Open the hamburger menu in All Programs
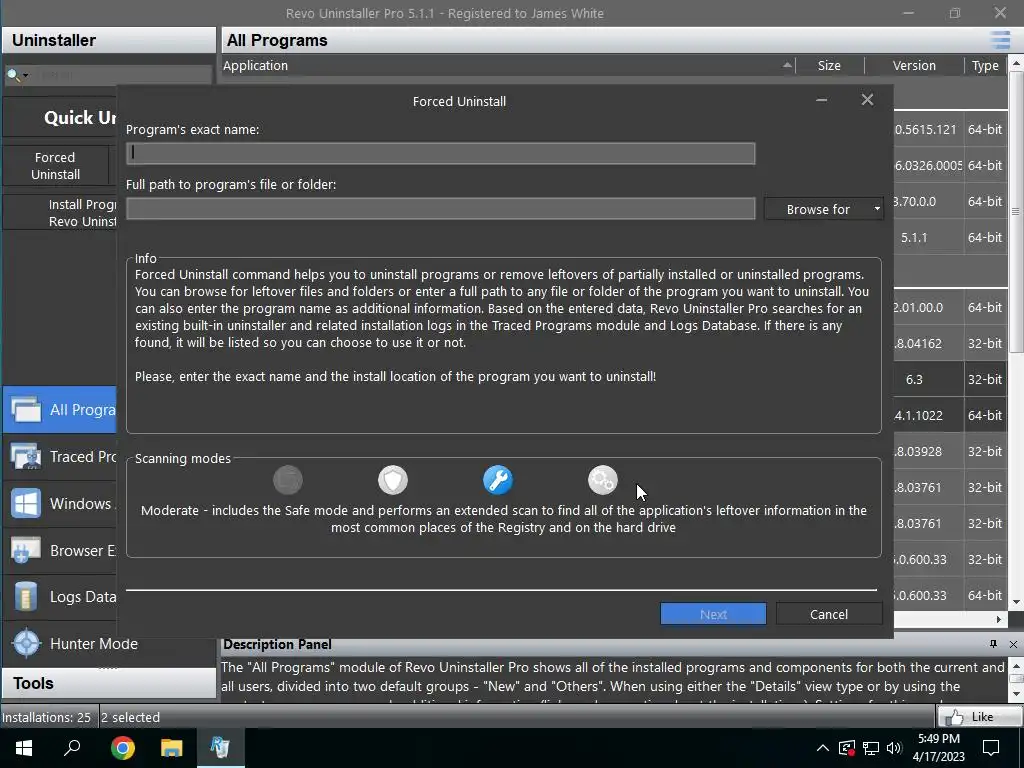This screenshot has height=768, width=1024. 1000,40
